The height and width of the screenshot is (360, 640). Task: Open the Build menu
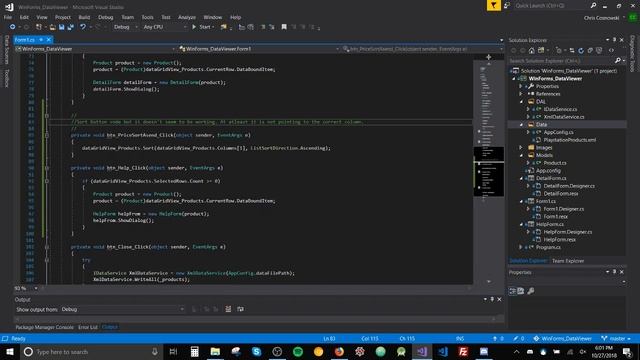tap(84, 17)
